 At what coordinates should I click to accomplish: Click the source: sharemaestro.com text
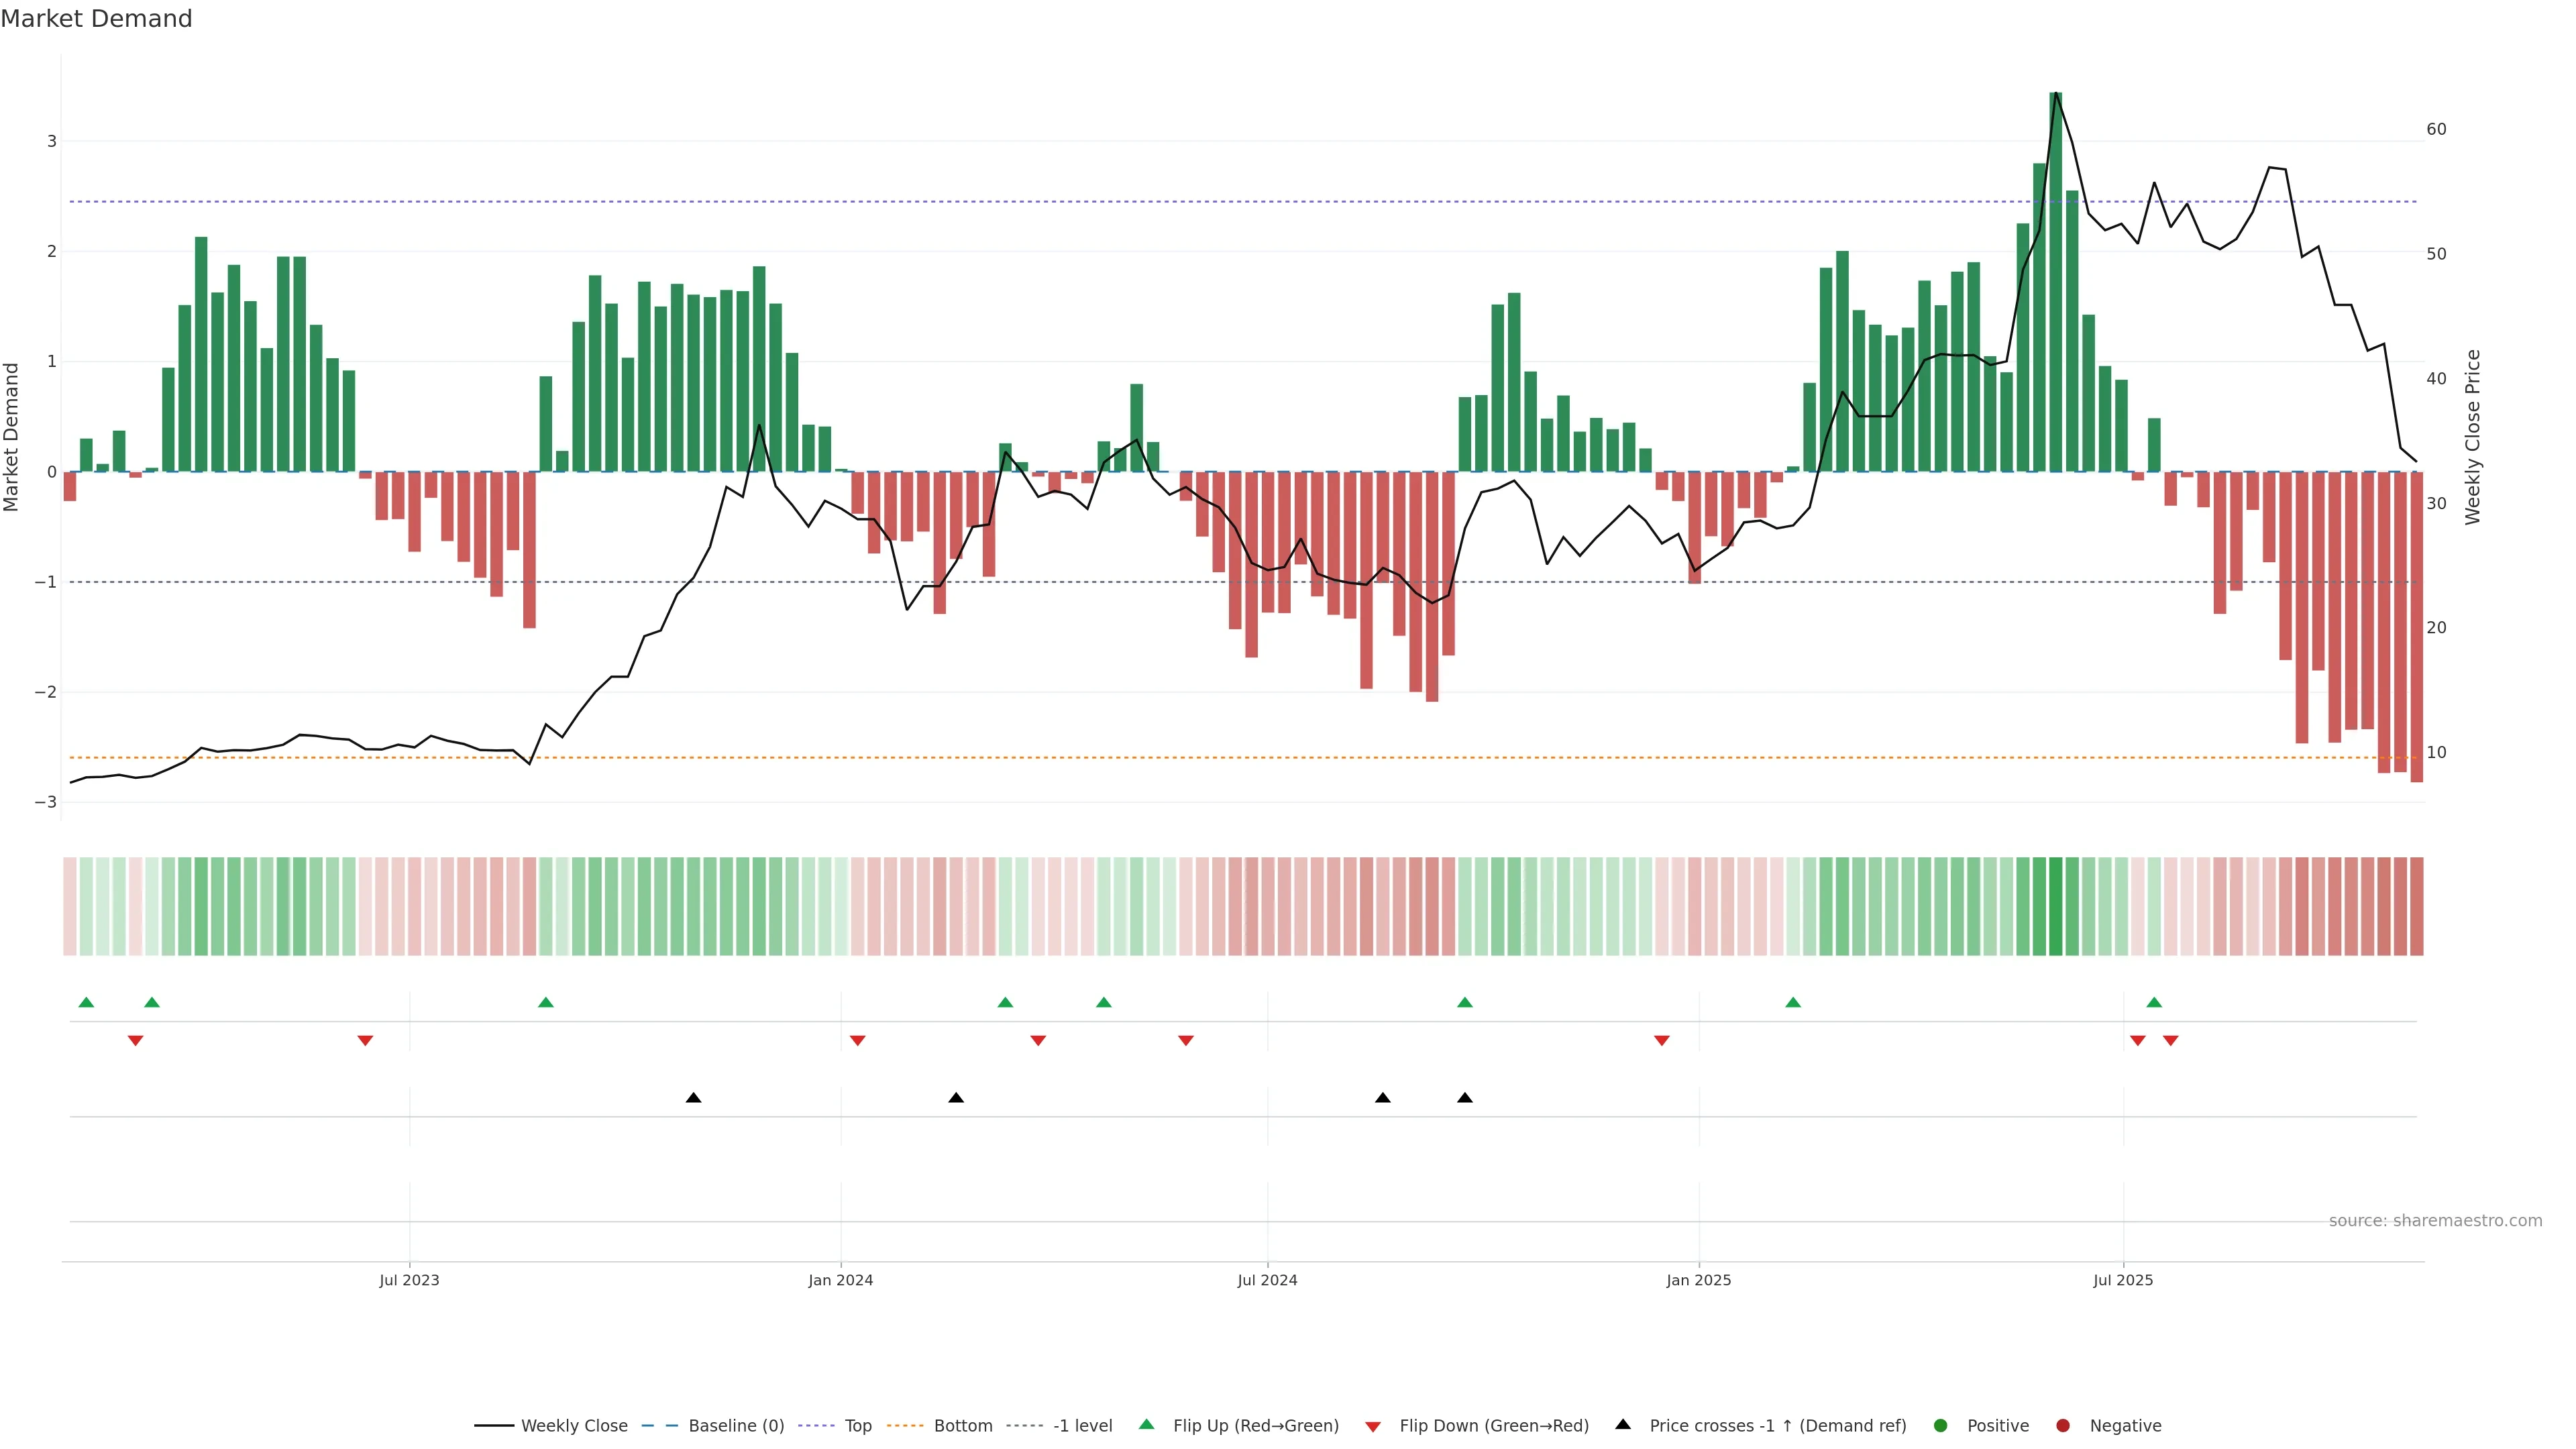(x=2435, y=1221)
